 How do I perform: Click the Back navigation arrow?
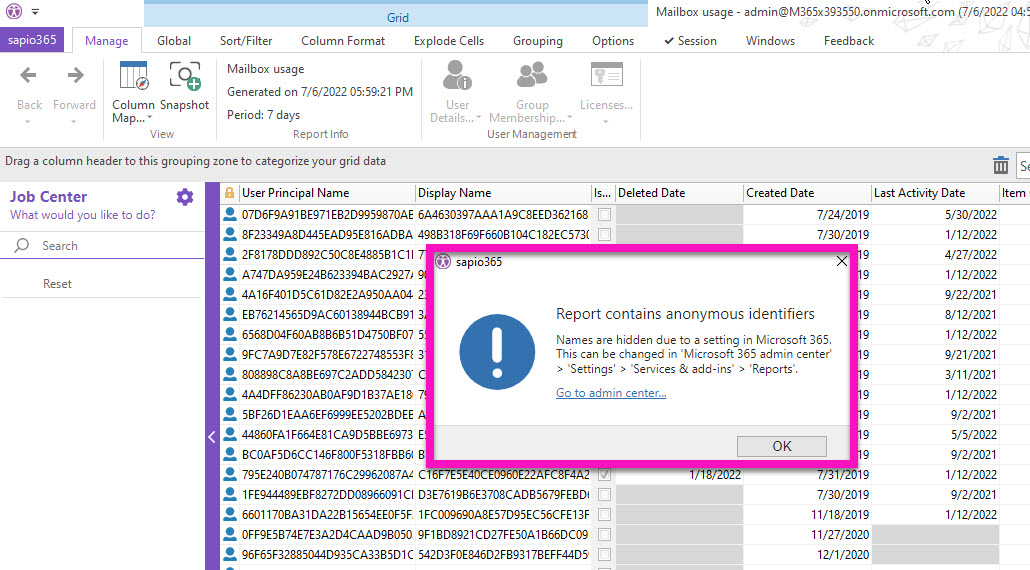click(x=28, y=76)
